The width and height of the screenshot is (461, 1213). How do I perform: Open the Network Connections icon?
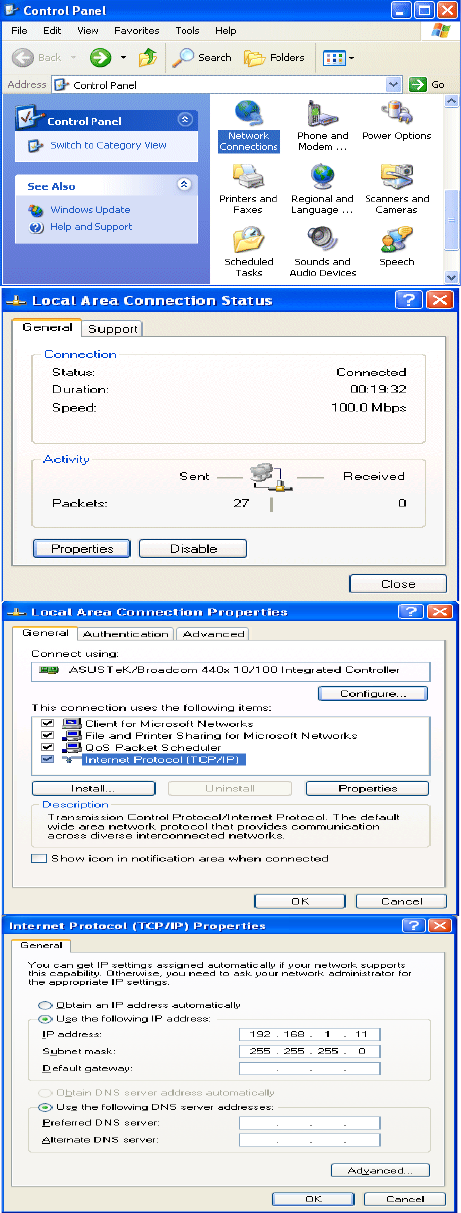click(248, 126)
